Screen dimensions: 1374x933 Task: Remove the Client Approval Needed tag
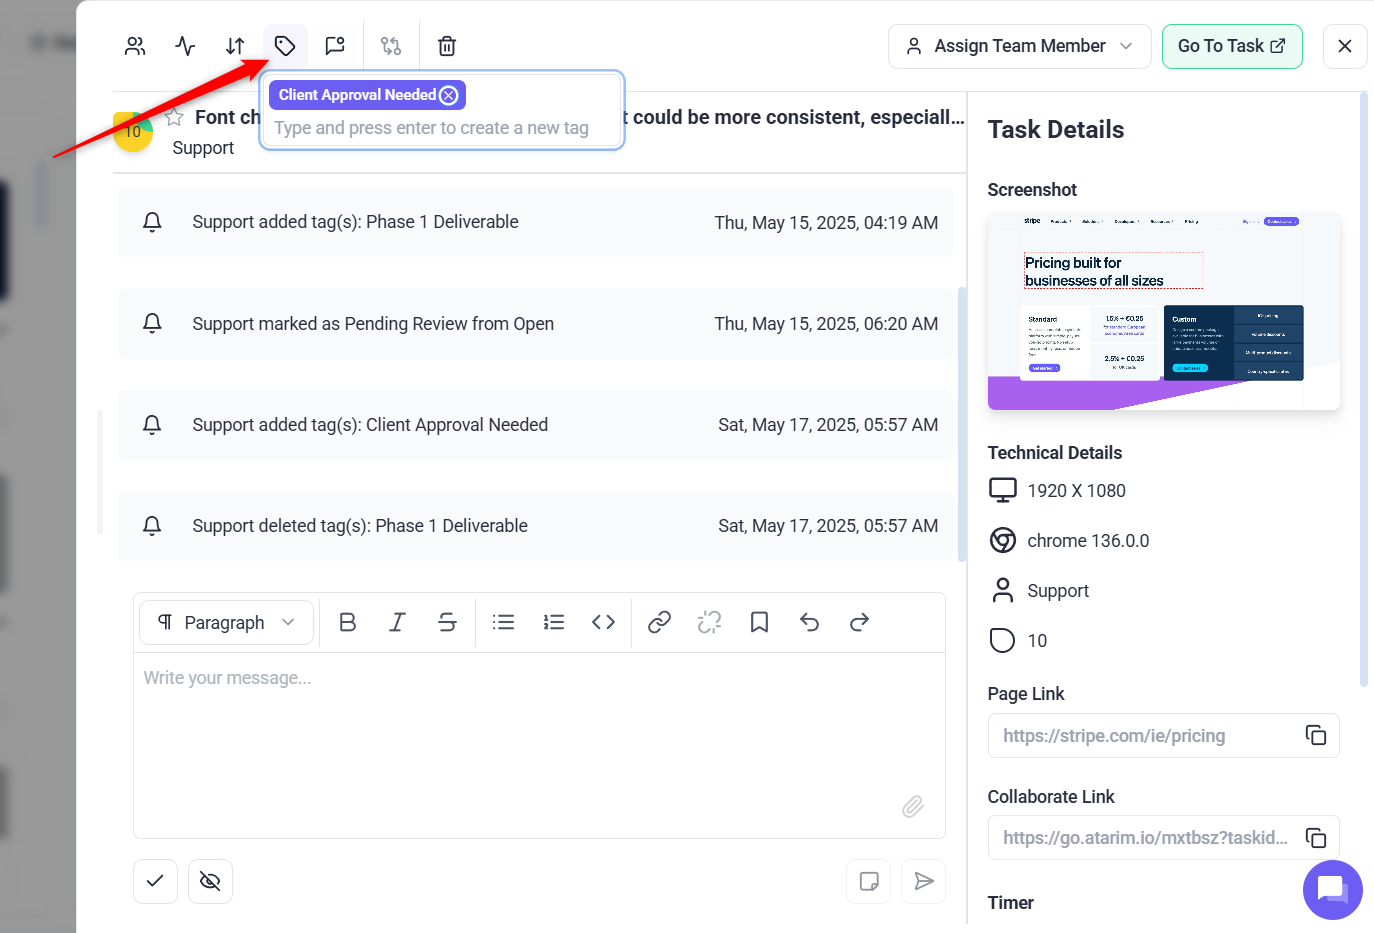coord(449,95)
